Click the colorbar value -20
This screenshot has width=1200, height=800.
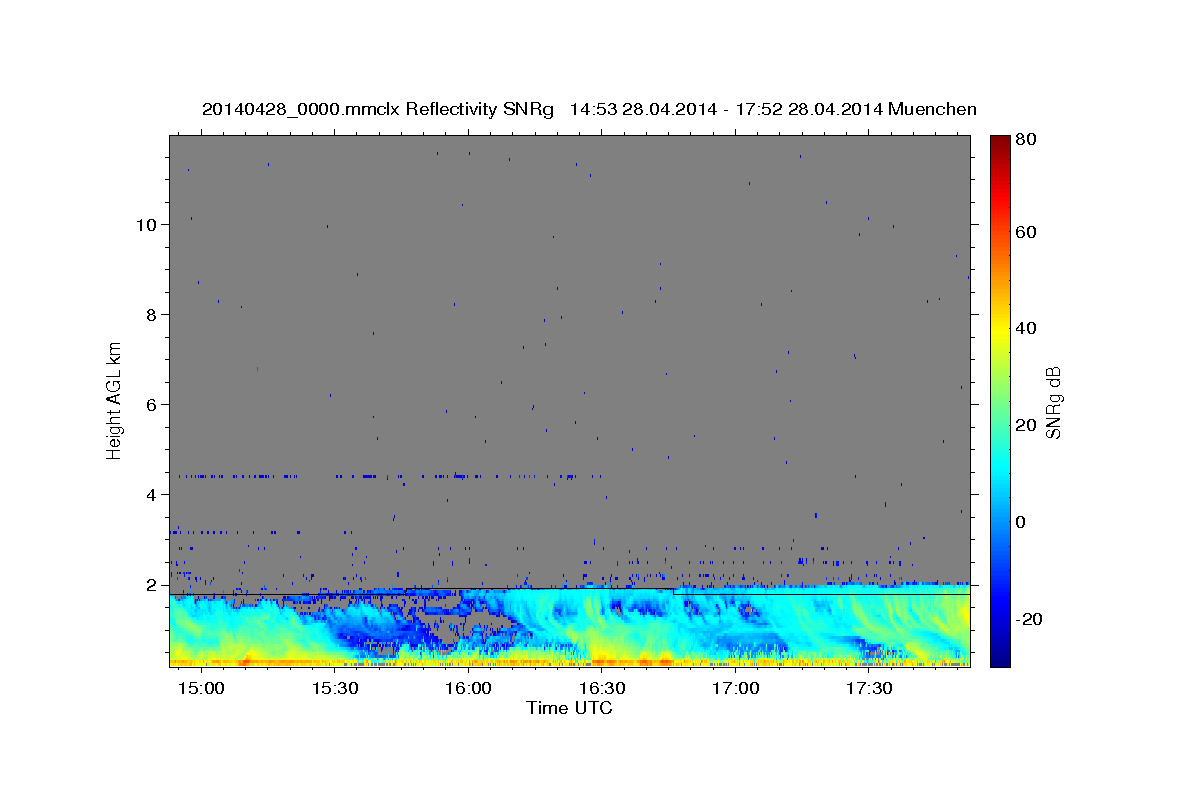coord(1027,619)
